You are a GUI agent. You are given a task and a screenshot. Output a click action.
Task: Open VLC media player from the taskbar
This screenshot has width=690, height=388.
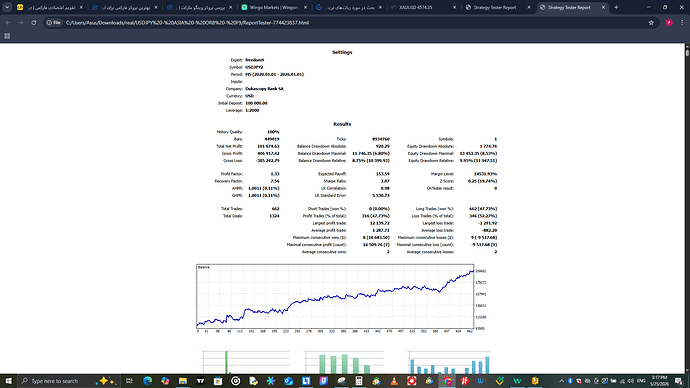pyautogui.click(x=394, y=381)
